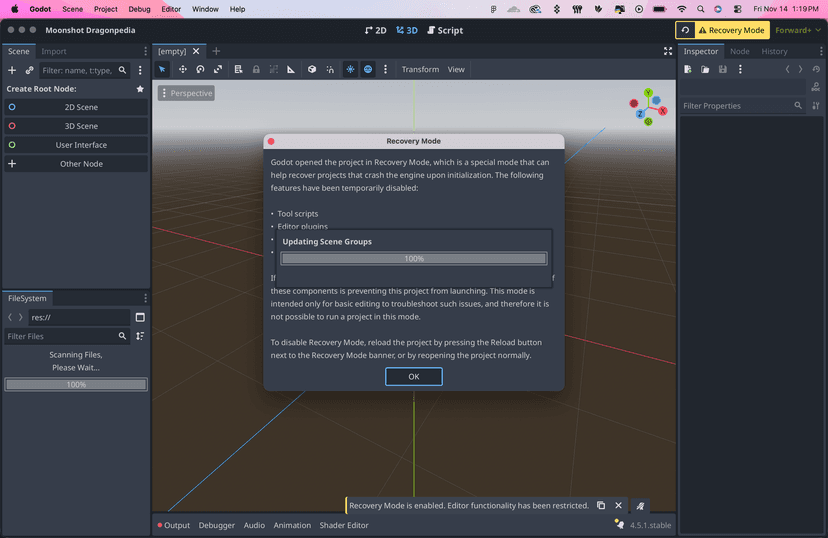
Task: Select the Move mode tool in the 3D toolbar
Action: [x=182, y=70]
